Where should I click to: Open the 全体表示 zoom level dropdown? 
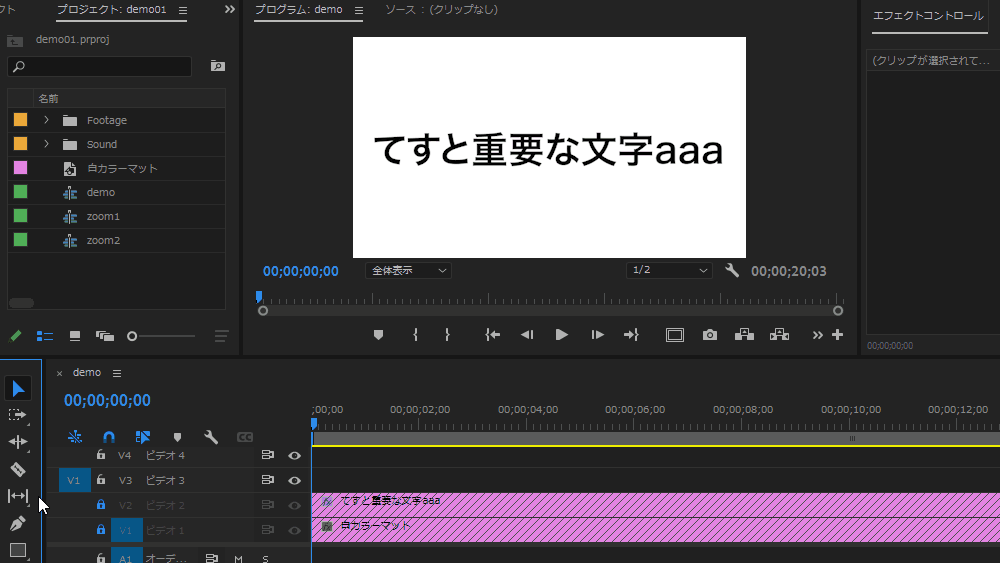coord(408,270)
